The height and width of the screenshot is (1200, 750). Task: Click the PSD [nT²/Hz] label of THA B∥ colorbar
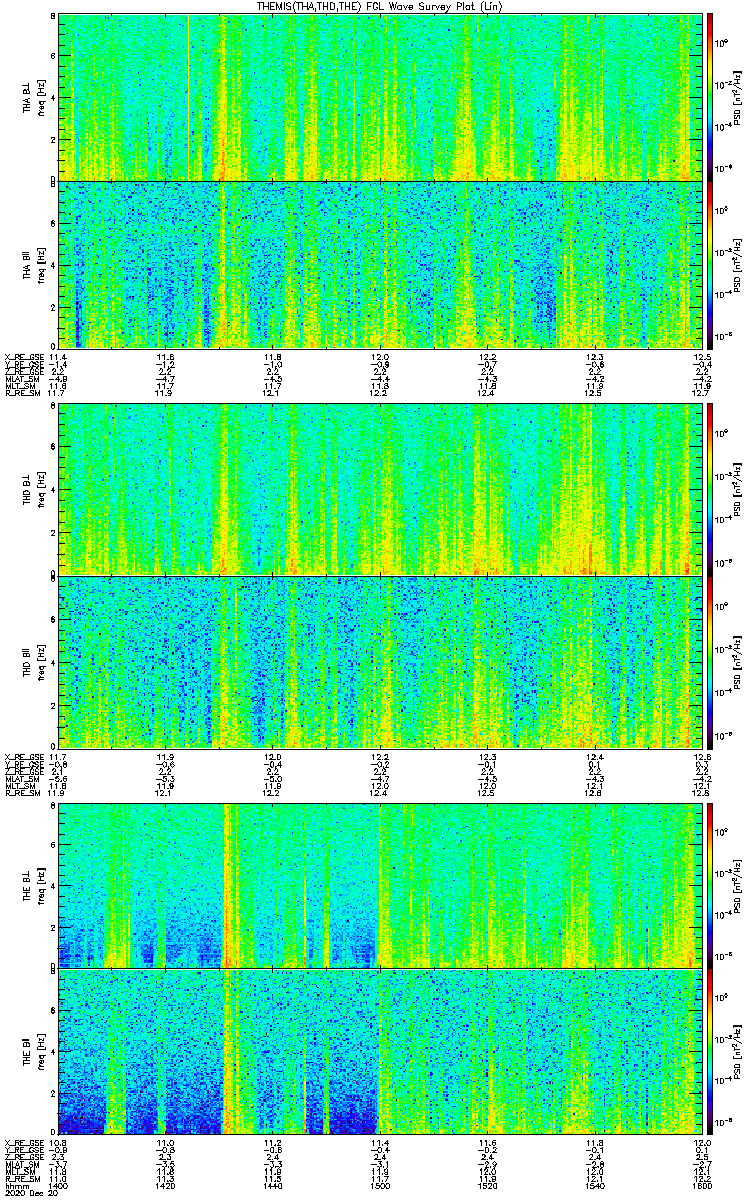(x=739, y=265)
